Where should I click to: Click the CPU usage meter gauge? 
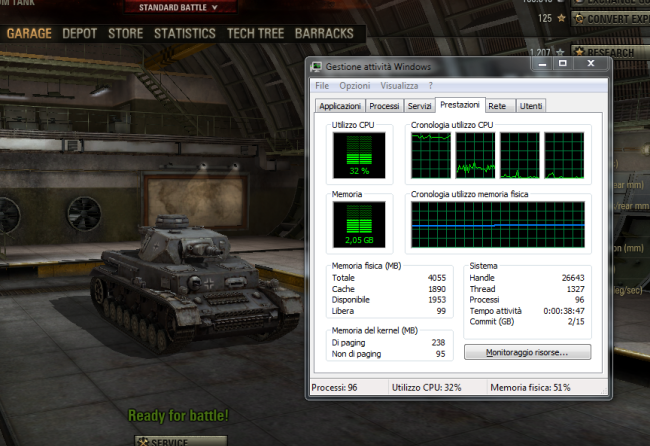(357, 155)
